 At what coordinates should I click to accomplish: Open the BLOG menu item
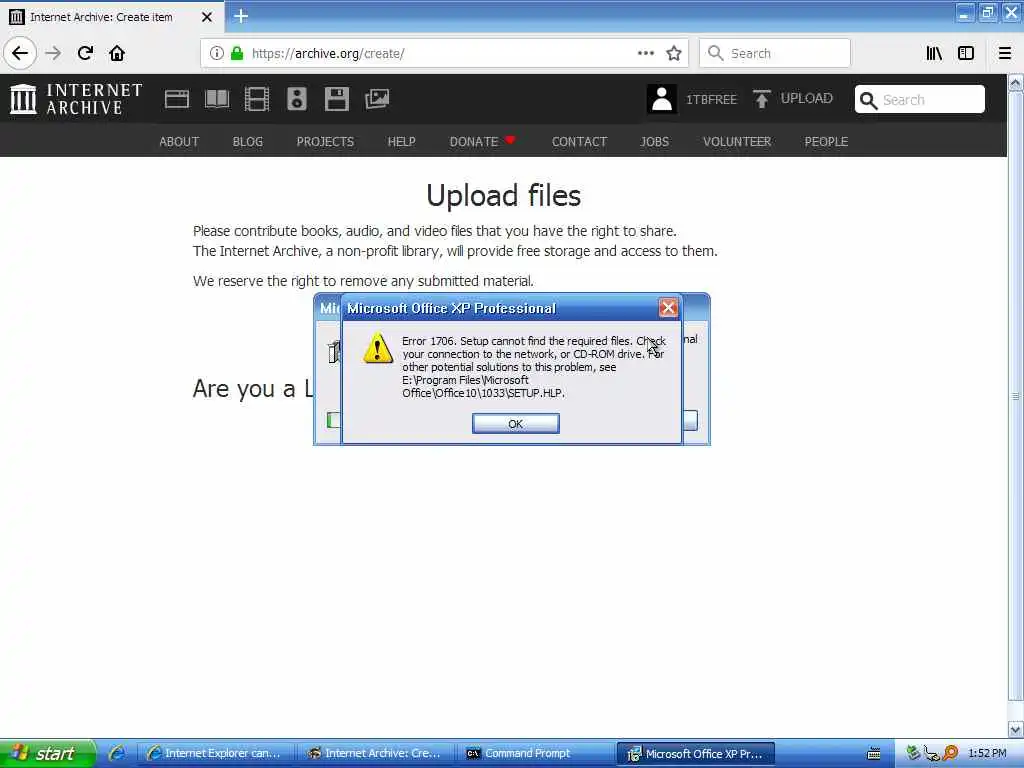coord(248,142)
